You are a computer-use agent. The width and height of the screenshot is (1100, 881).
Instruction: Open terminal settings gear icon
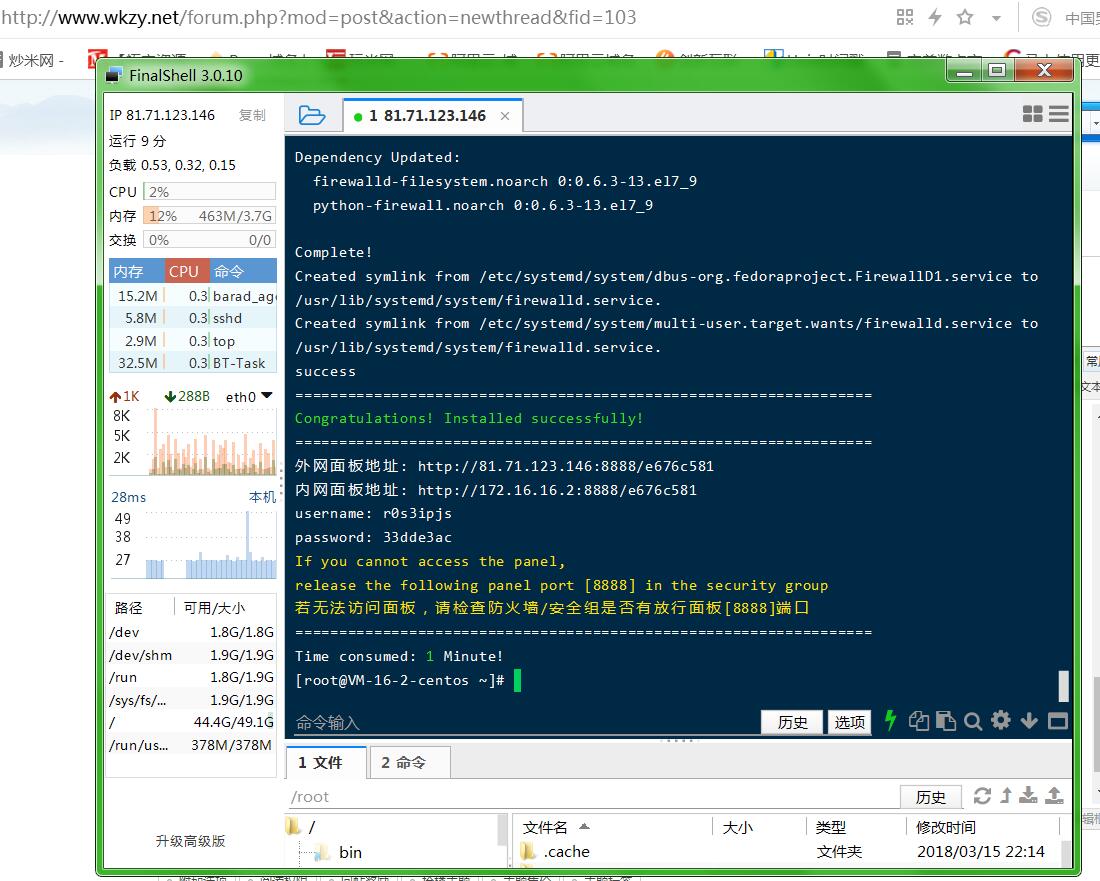[x=1000, y=721]
